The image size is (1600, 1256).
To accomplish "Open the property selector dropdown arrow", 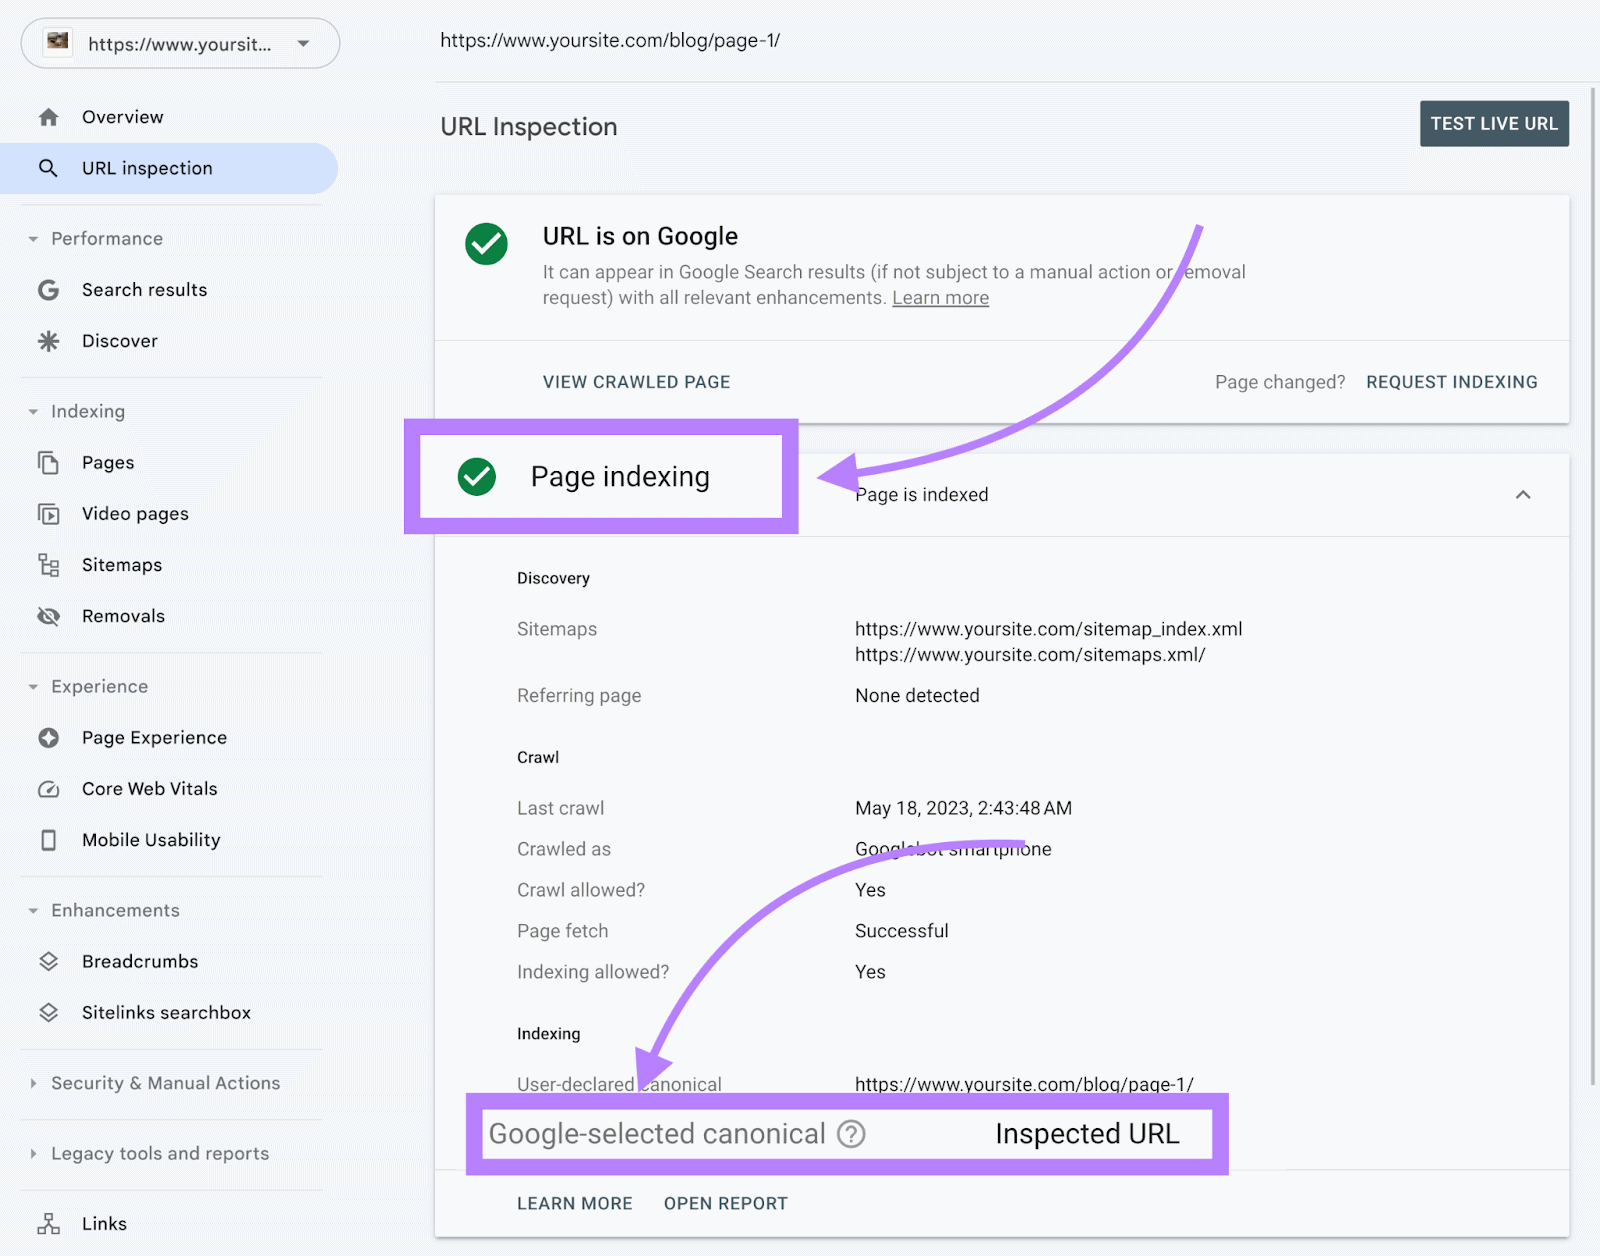I will (x=303, y=44).
